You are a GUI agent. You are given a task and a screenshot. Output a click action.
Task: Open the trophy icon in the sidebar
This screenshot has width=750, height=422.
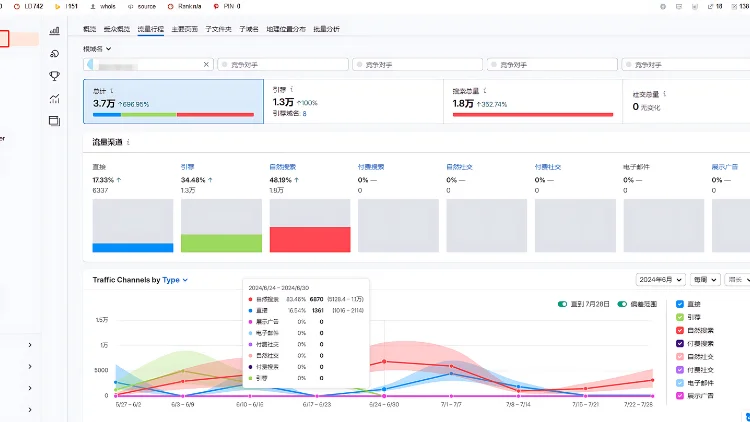pyautogui.click(x=55, y=76)
